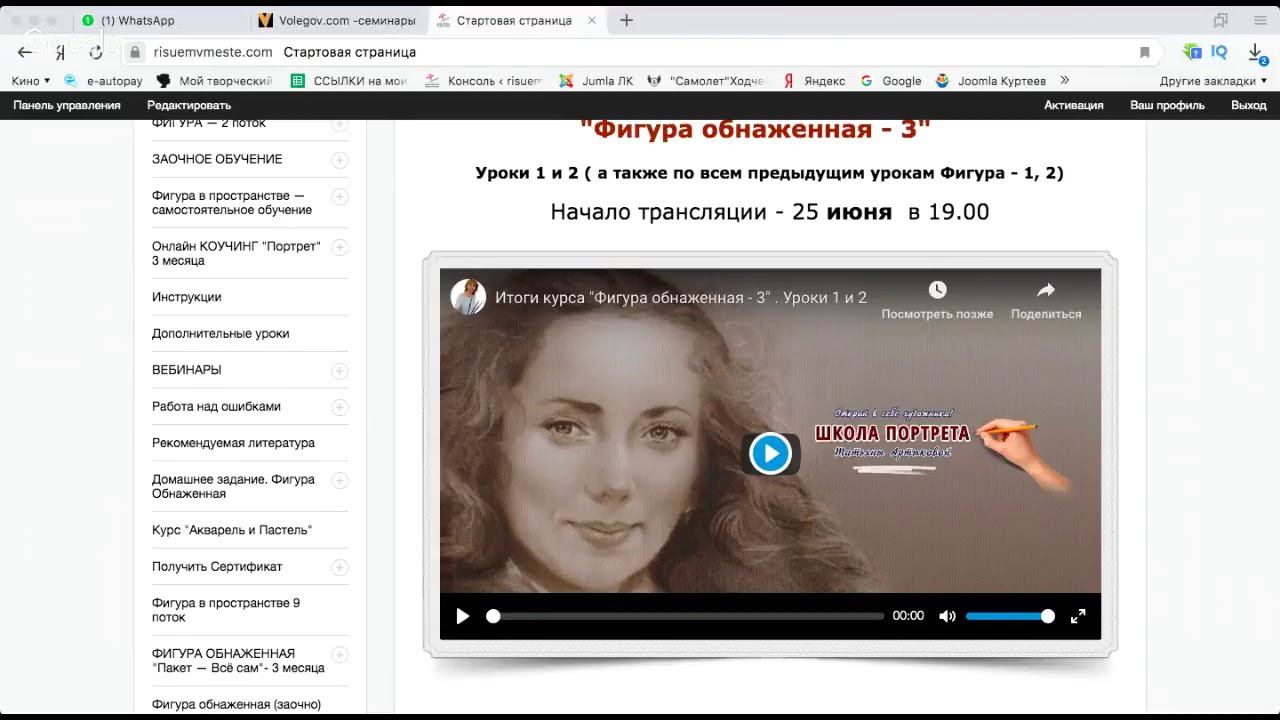Open the Jumla ЛК bookmark
The width and height of the screenshot is (1280, 720).
pos(596,81)
